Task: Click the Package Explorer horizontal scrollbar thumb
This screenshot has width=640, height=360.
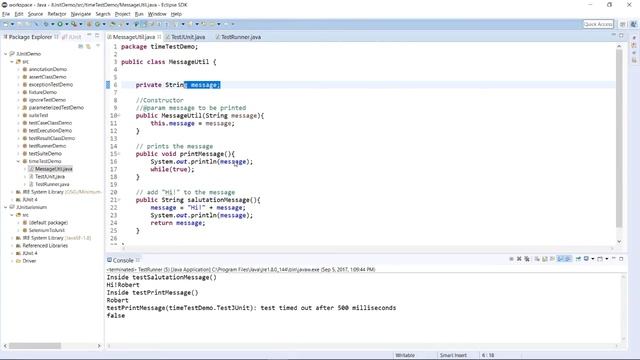Action: coord(35,346)
